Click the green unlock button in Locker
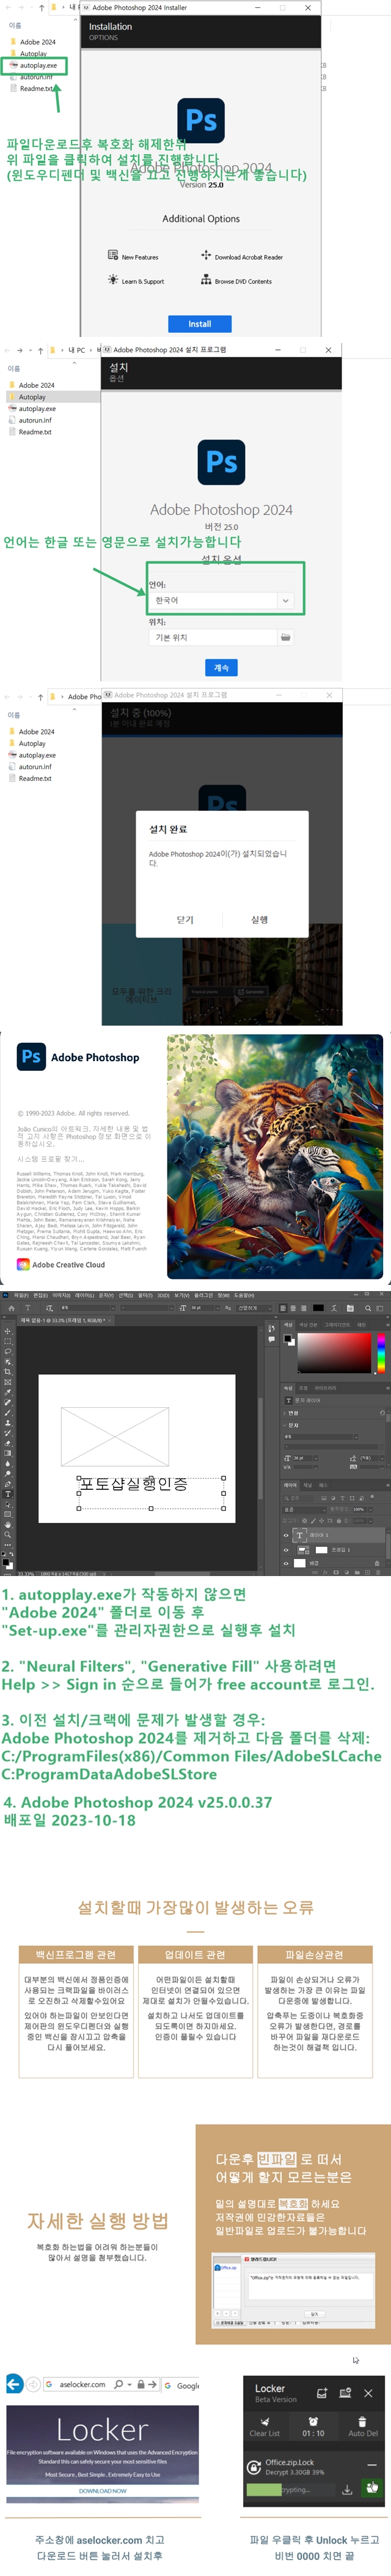This screenshot has width=391, height=2576. click(x=372, y=2487)
